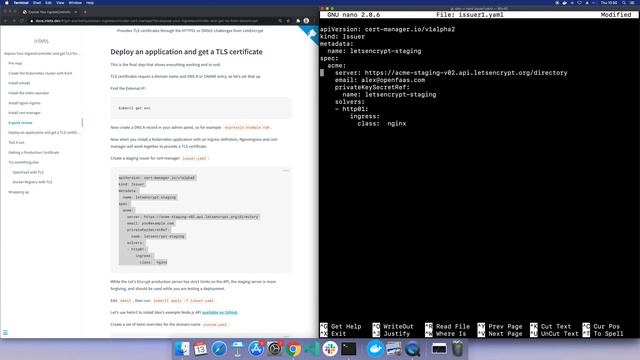640x360 pixels.
Task: Open the available on GitHub link
Action: 220,312
